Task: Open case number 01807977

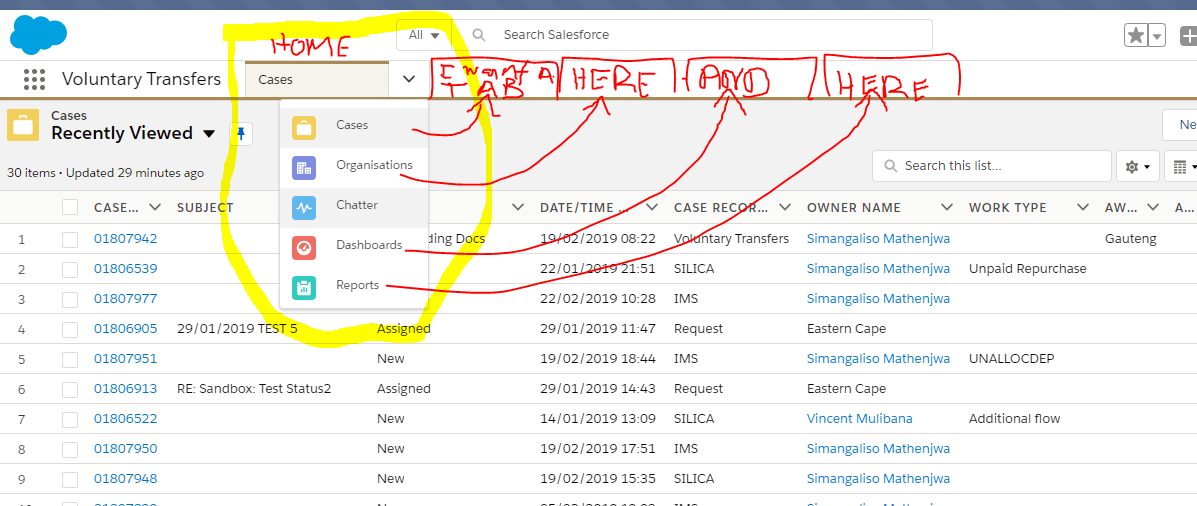Action: click(125, 298)
